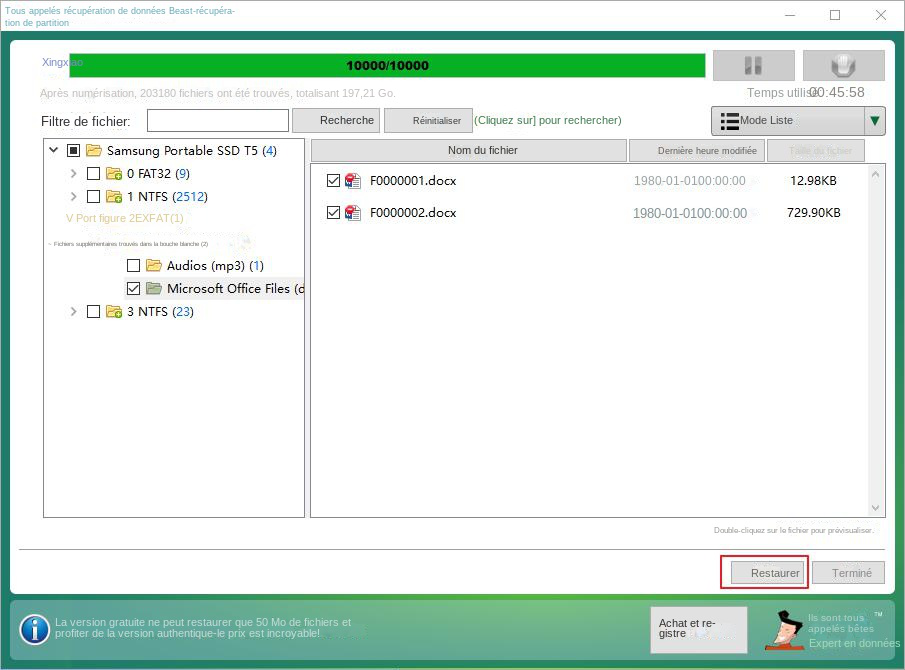Click the Mode Liste view icon

[729, 120]
